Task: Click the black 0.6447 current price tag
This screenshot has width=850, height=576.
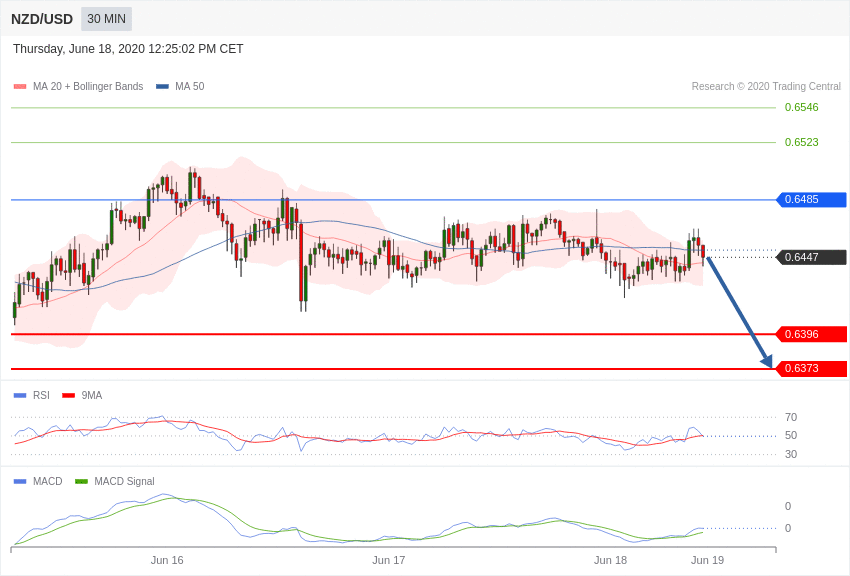Action: pyautogui.click(x=812, y=257)
